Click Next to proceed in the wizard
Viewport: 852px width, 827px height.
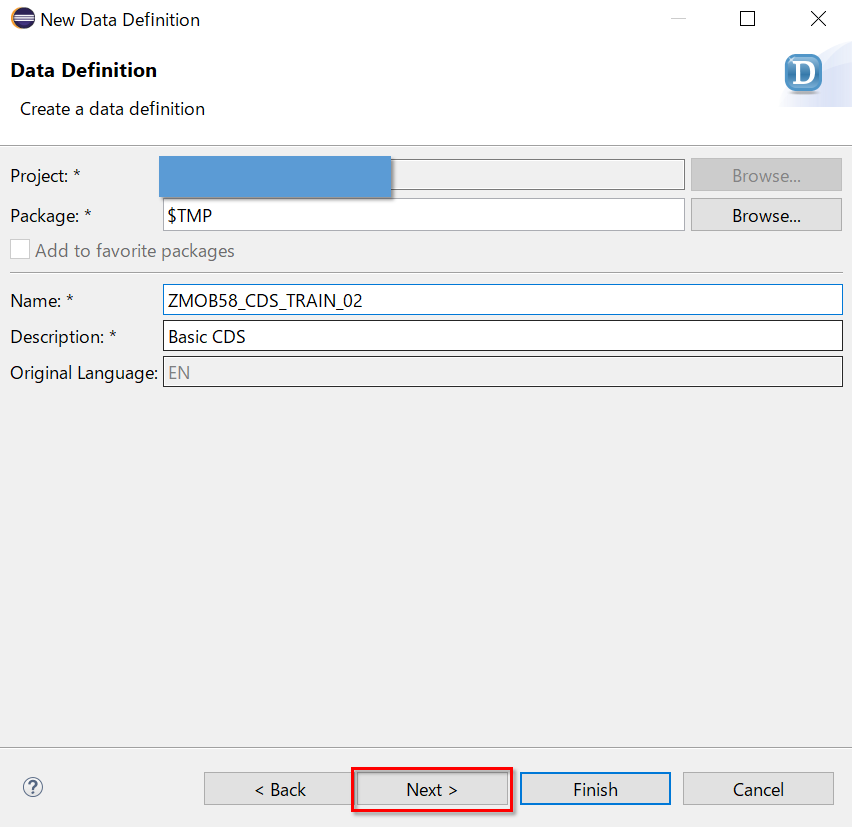431,789
